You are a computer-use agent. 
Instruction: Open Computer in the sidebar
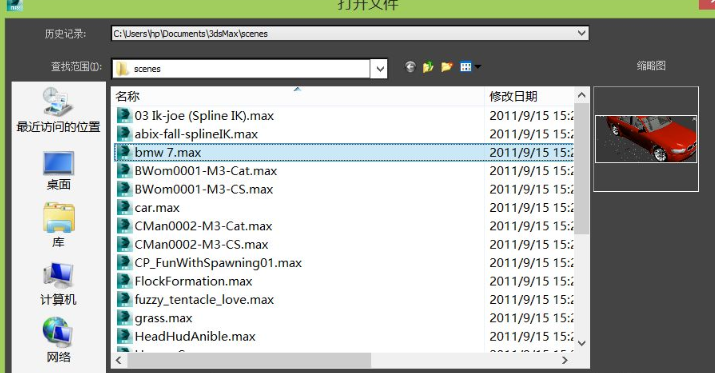point(58,284)
